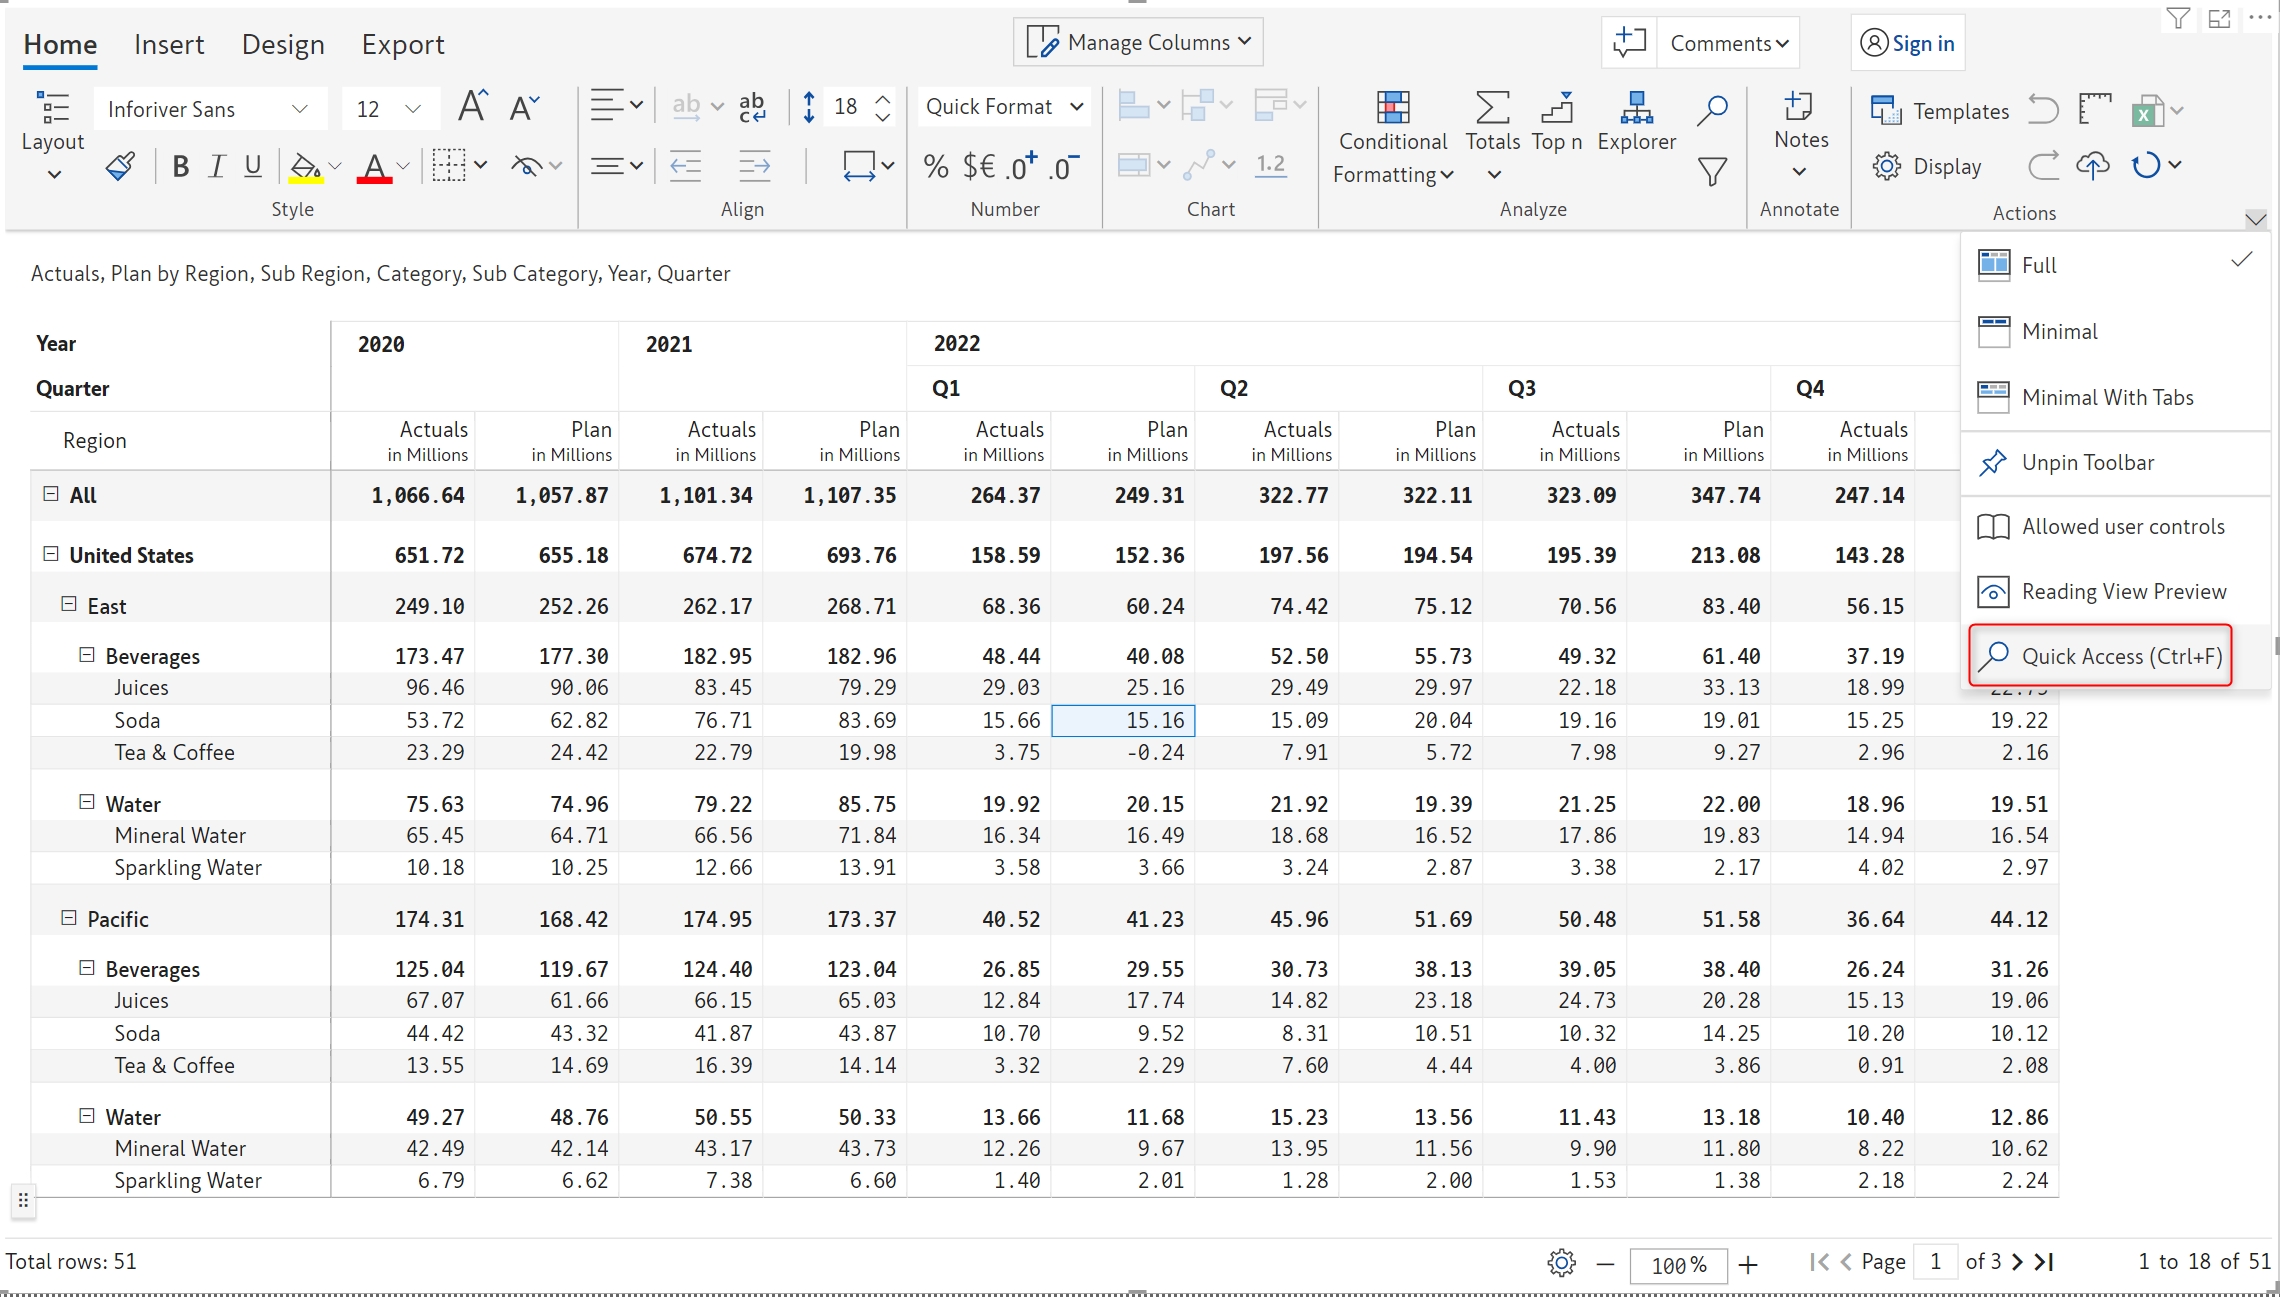2280x1298 pixels.
Task: Open the Explorer analyze tool
Action: 1636,121
